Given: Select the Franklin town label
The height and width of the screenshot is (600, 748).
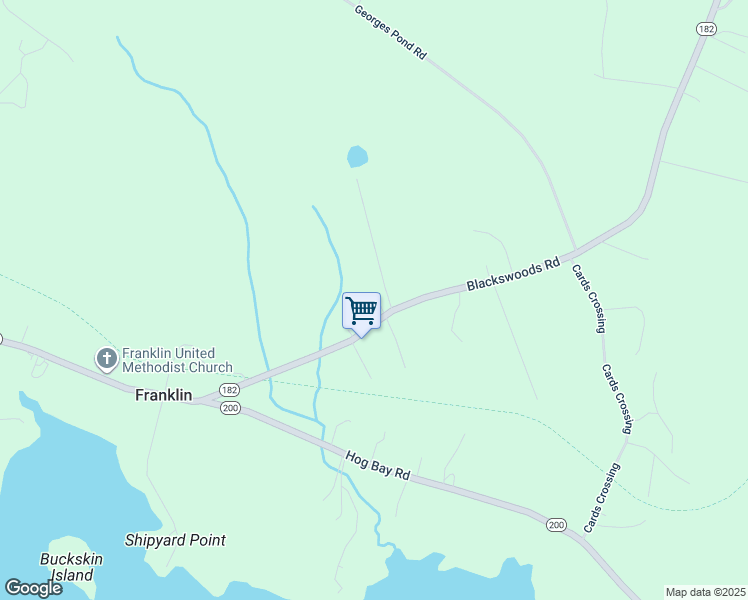Looking at the screenshot, I should point(164,395).
